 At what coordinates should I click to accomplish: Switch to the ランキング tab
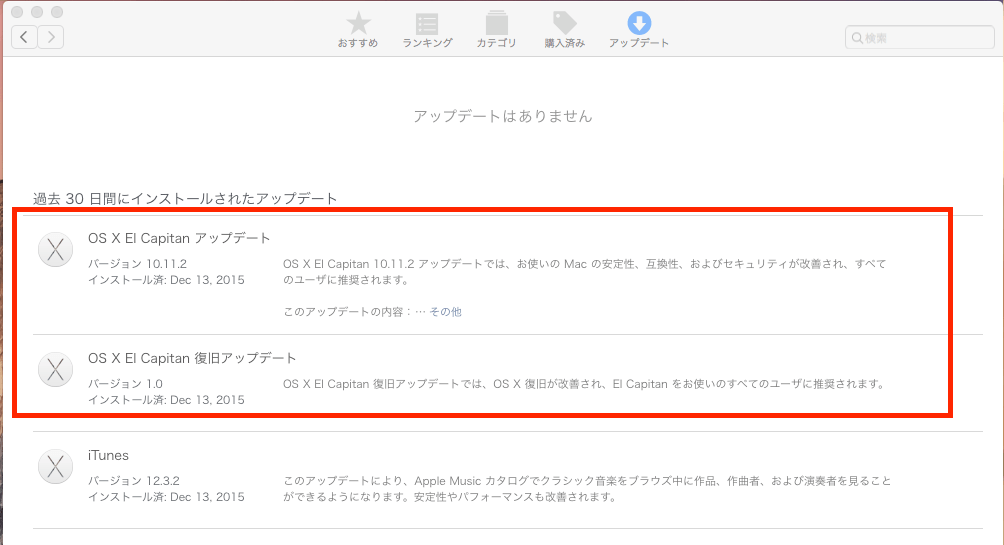click(427, 30)
